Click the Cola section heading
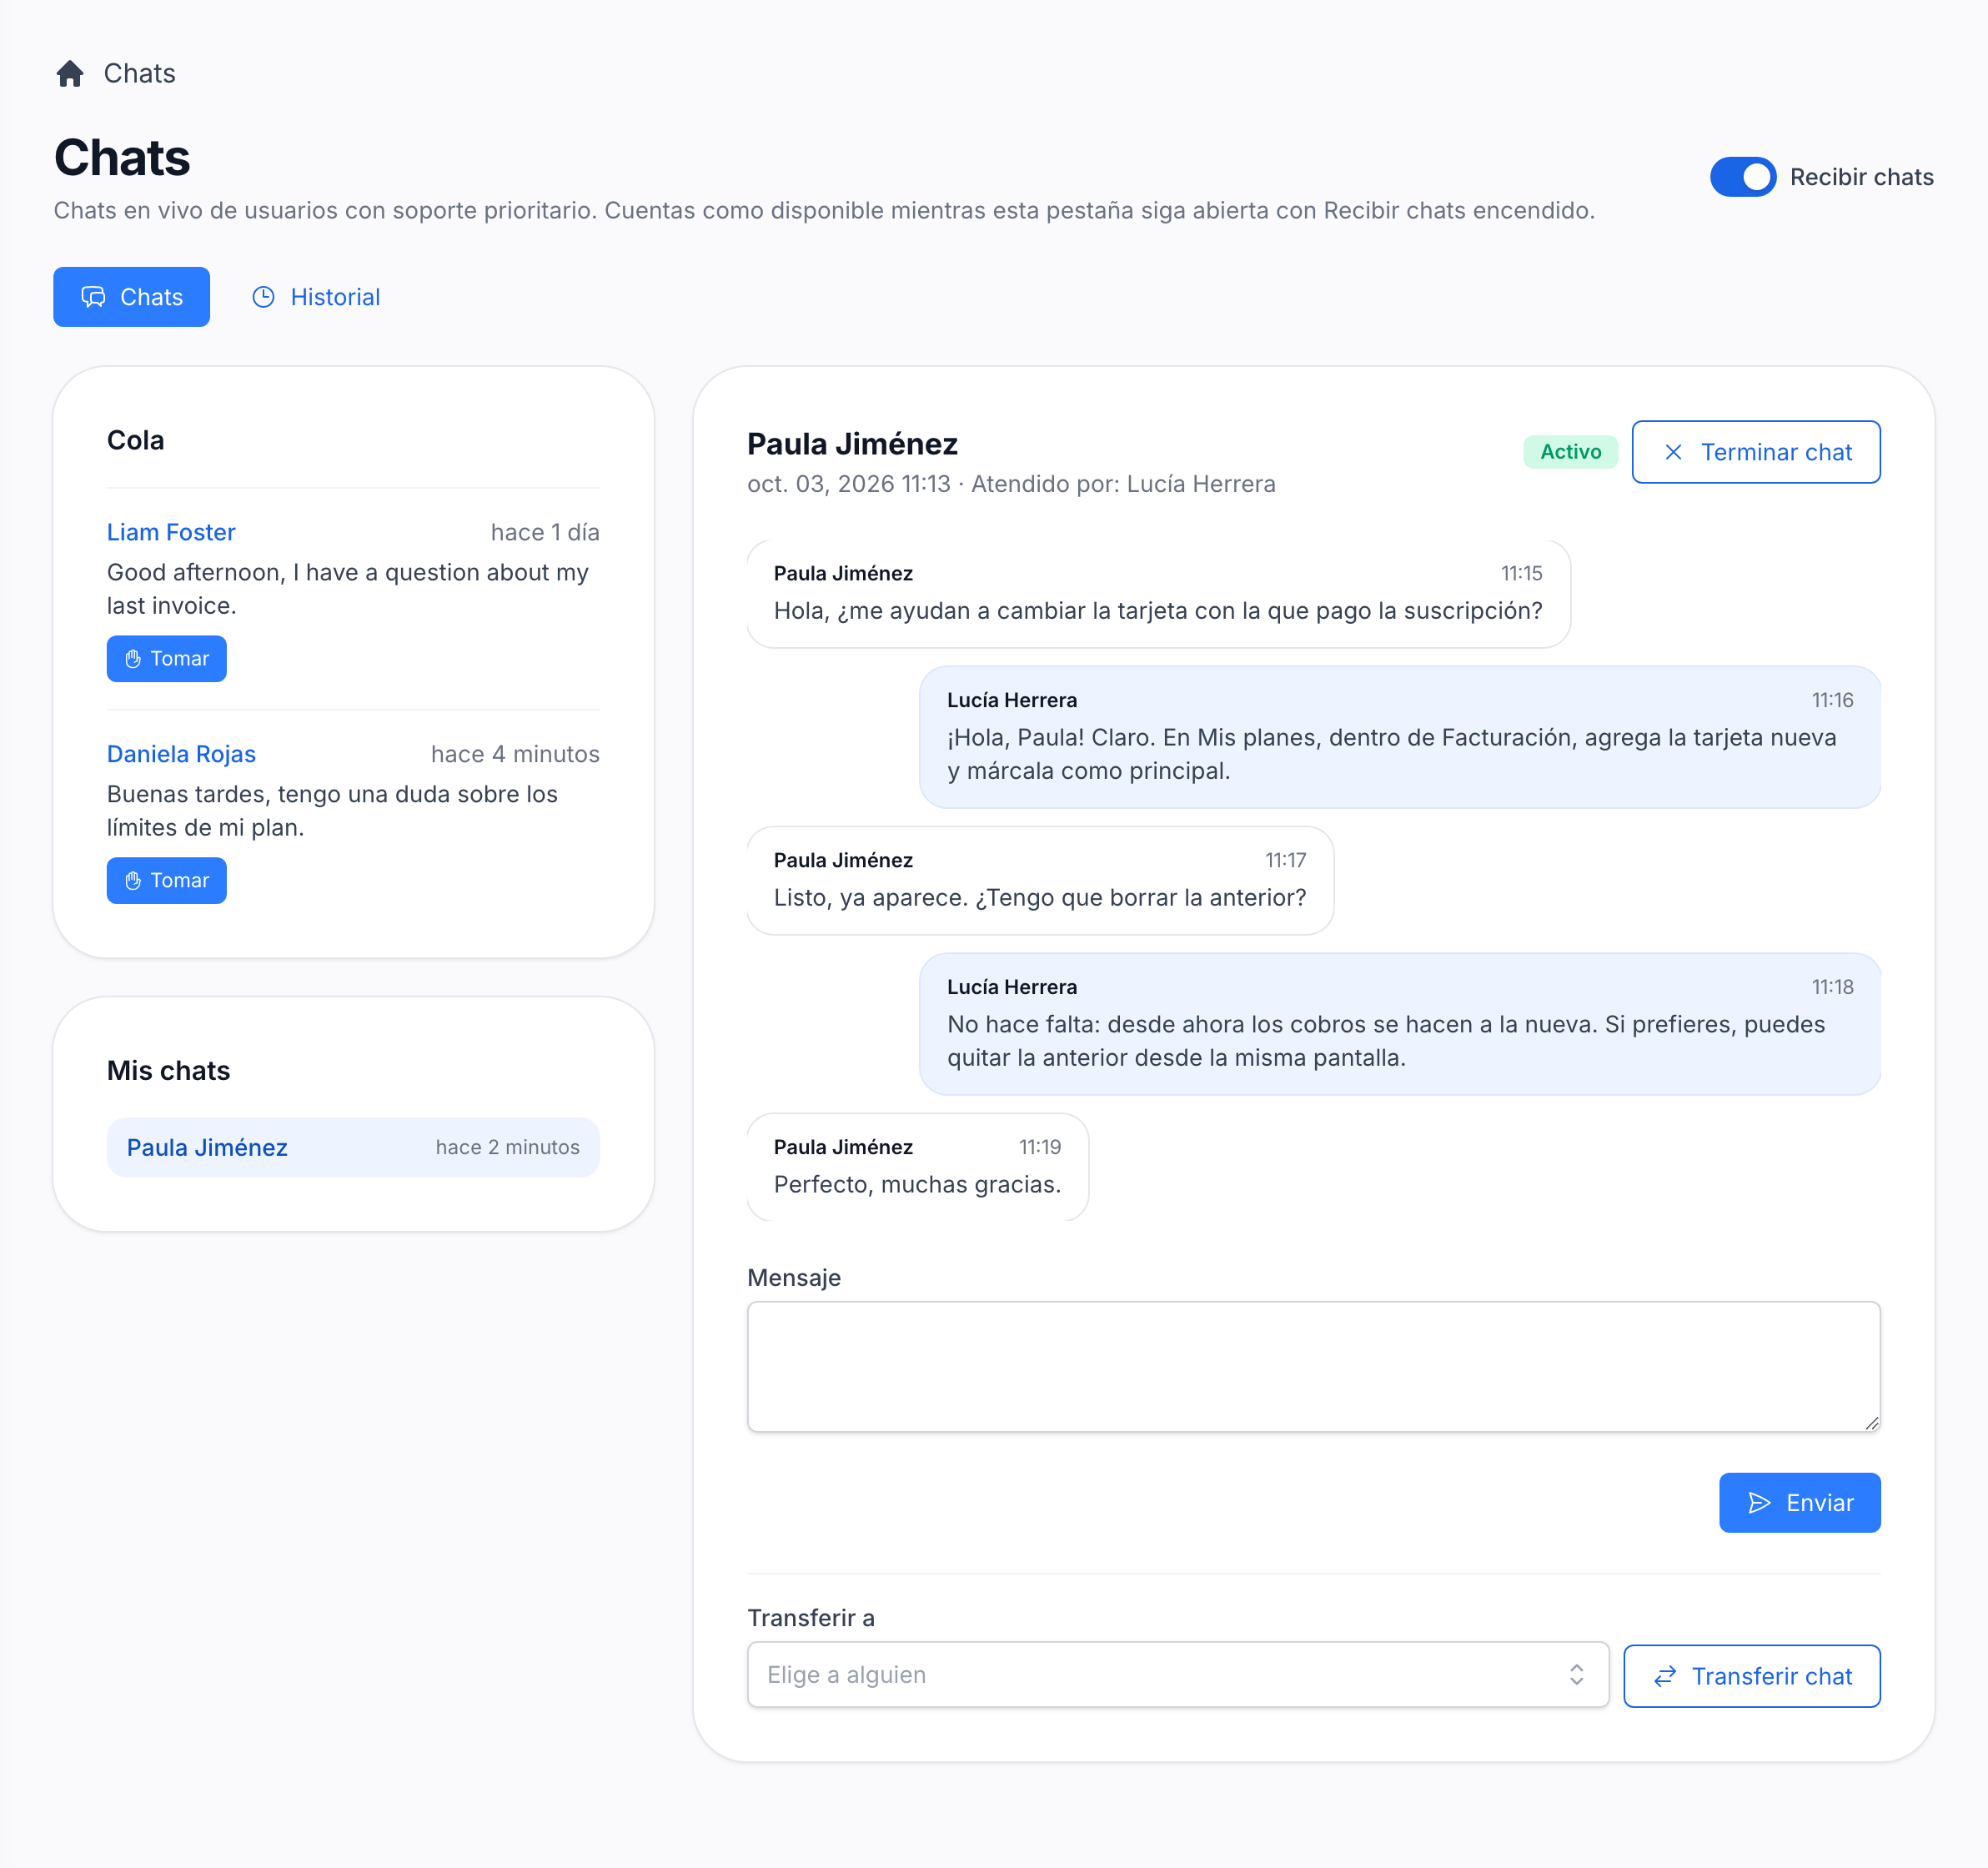 pyautogui.click(x=135, y=440)
